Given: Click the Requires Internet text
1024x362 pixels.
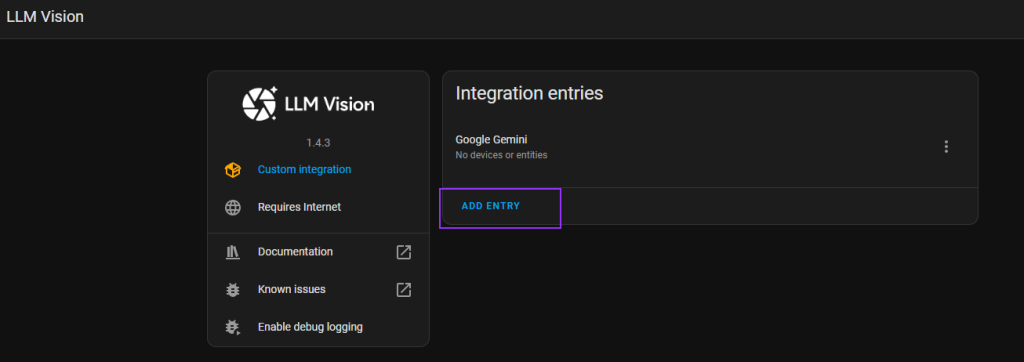Looking at the screenshot, I should coord(299,207).
